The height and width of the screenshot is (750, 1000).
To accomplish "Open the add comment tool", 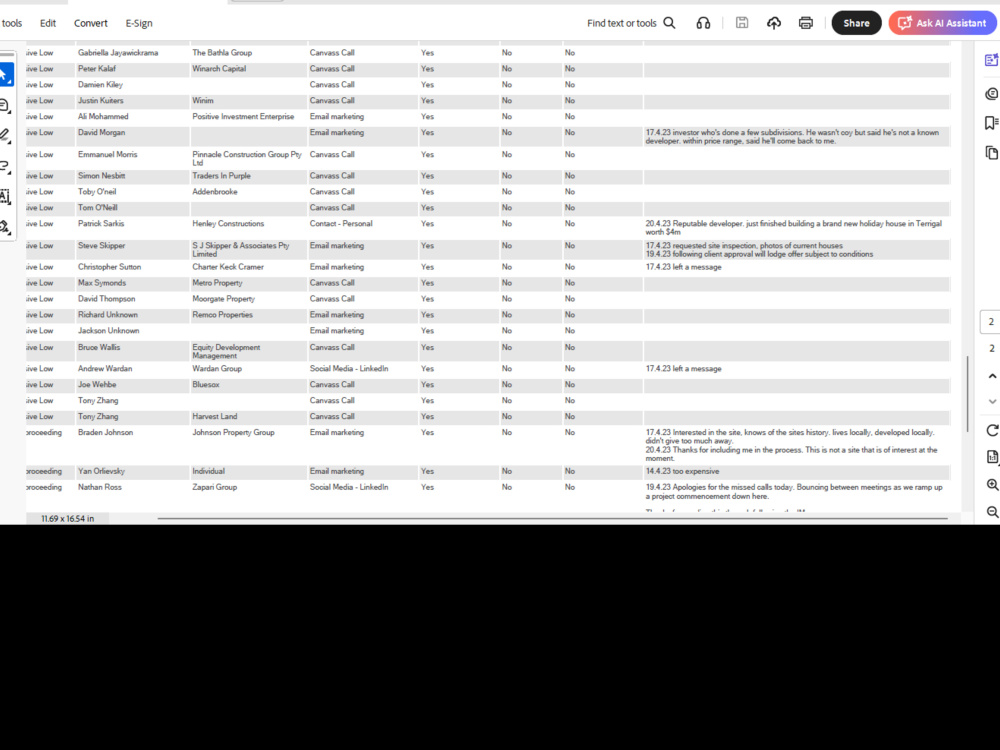I will pos(5,106).
